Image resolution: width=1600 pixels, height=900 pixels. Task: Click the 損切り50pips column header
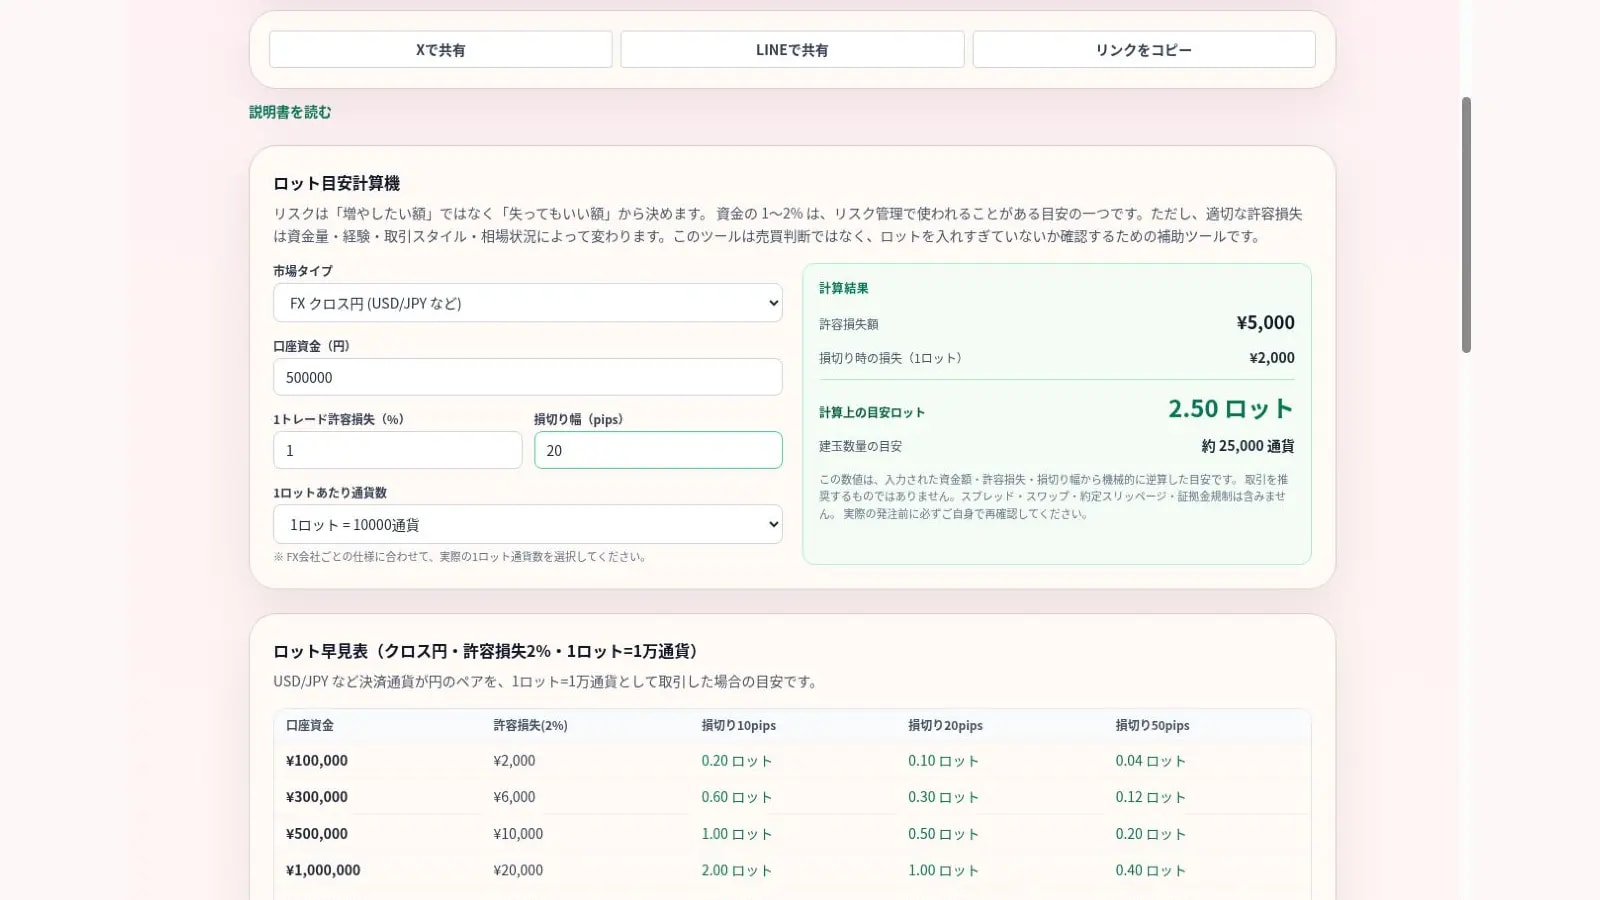[x=1153, y=725]
